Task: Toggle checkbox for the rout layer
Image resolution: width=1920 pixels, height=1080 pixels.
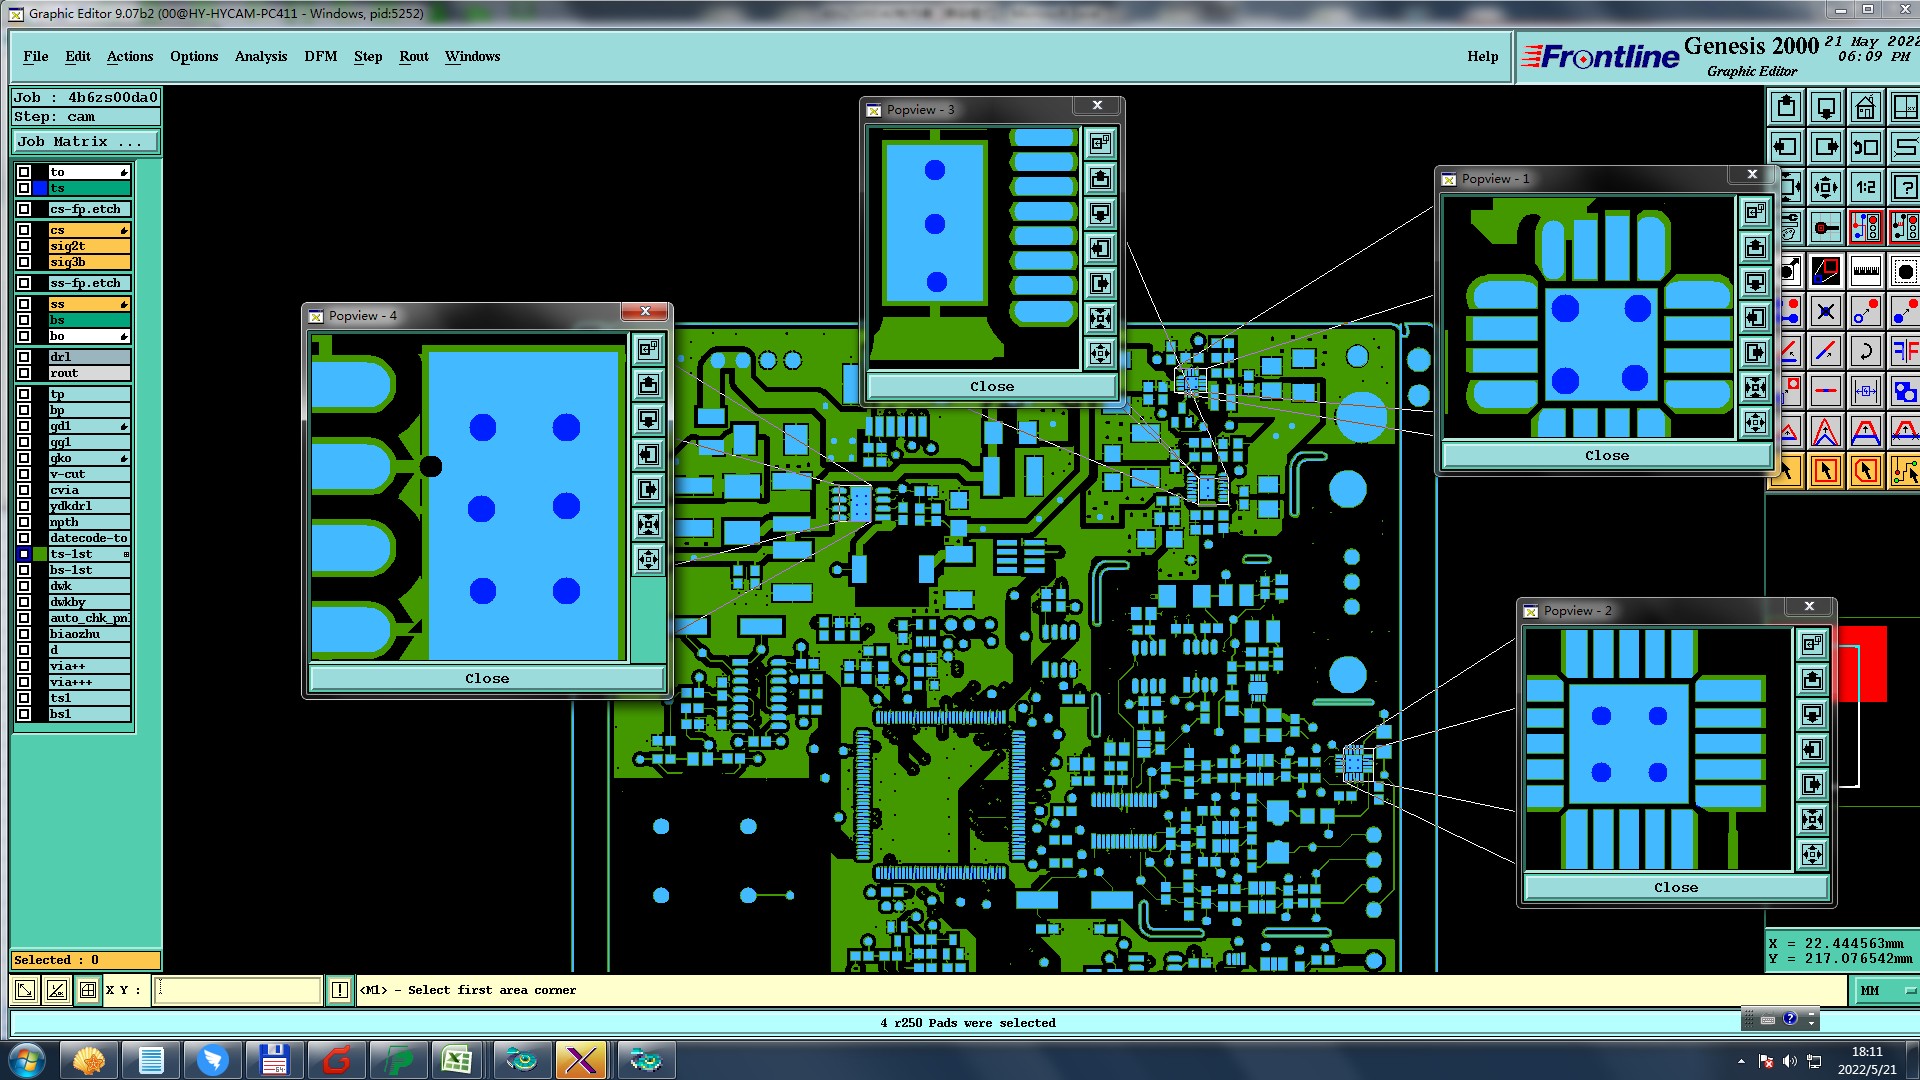Action: click(24, 373)
